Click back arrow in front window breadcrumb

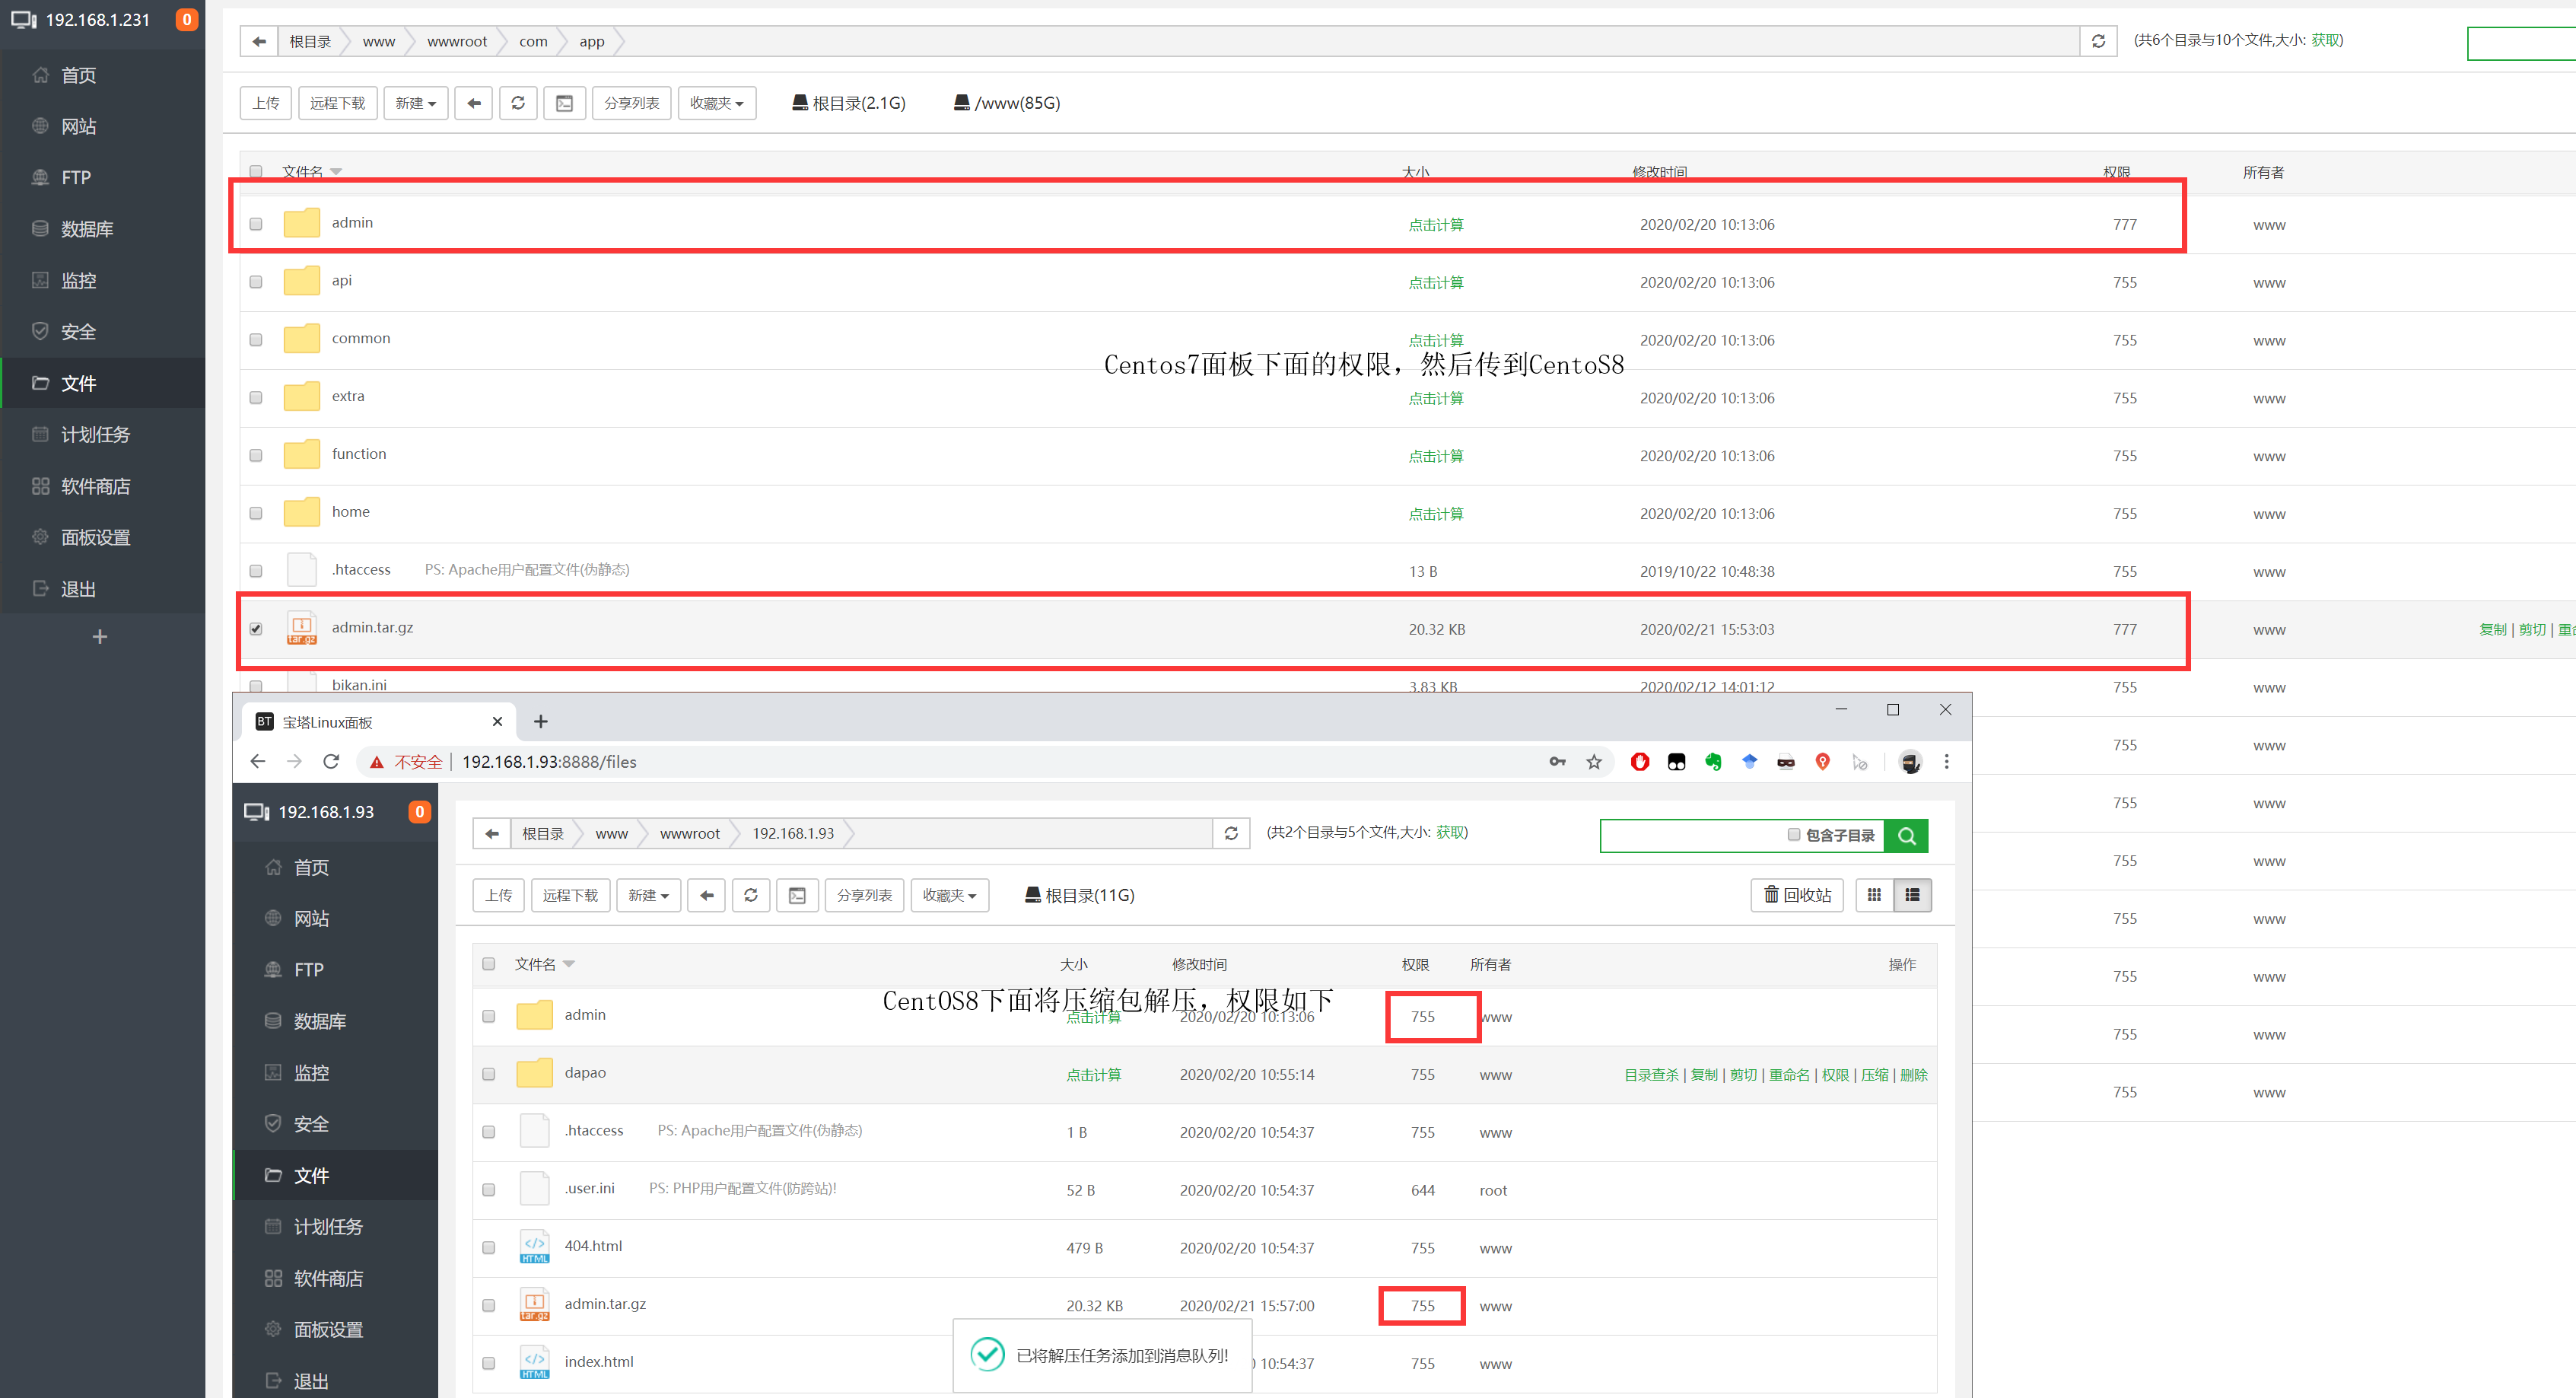[x=491, y=833]
